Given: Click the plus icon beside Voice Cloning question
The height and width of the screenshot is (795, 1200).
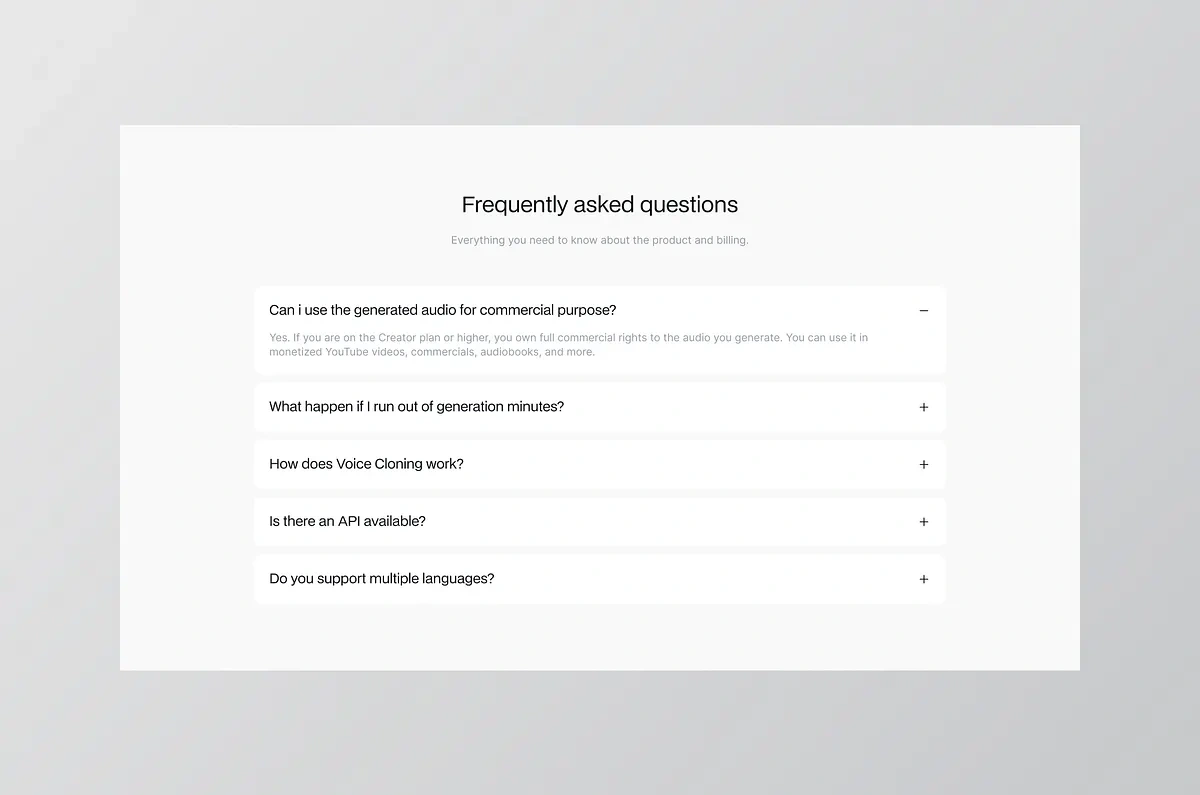Looking at the screenshot, I should (923, 464).
